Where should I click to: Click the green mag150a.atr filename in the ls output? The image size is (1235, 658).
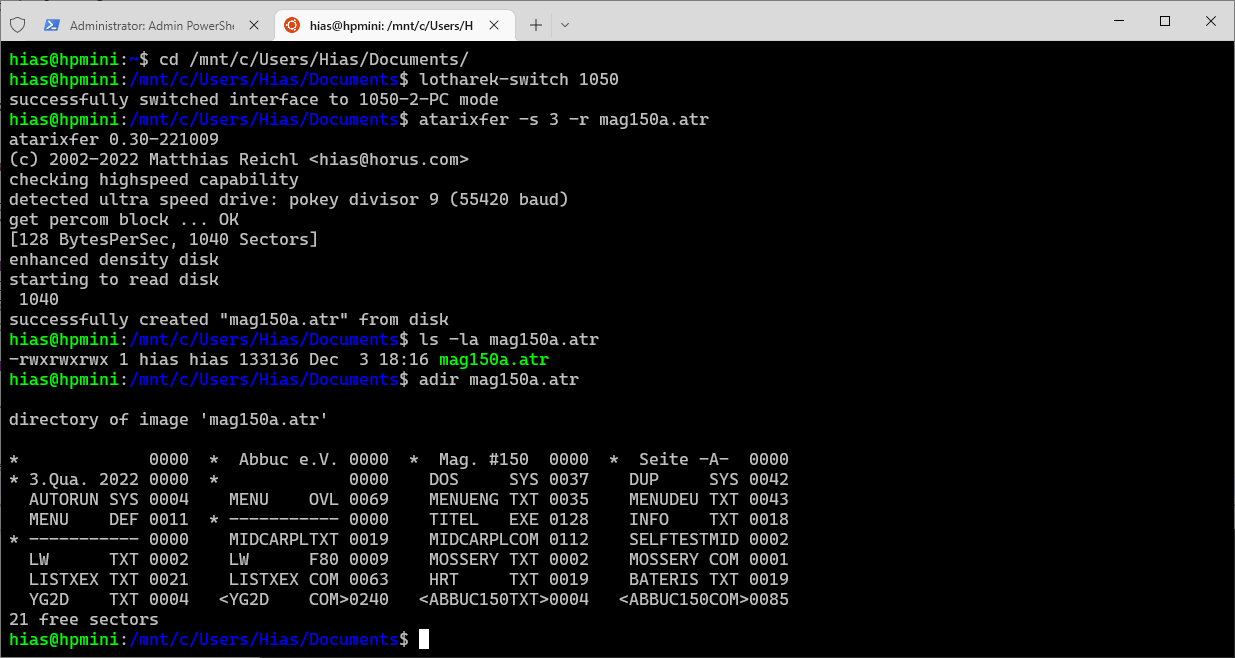[494, 359]
